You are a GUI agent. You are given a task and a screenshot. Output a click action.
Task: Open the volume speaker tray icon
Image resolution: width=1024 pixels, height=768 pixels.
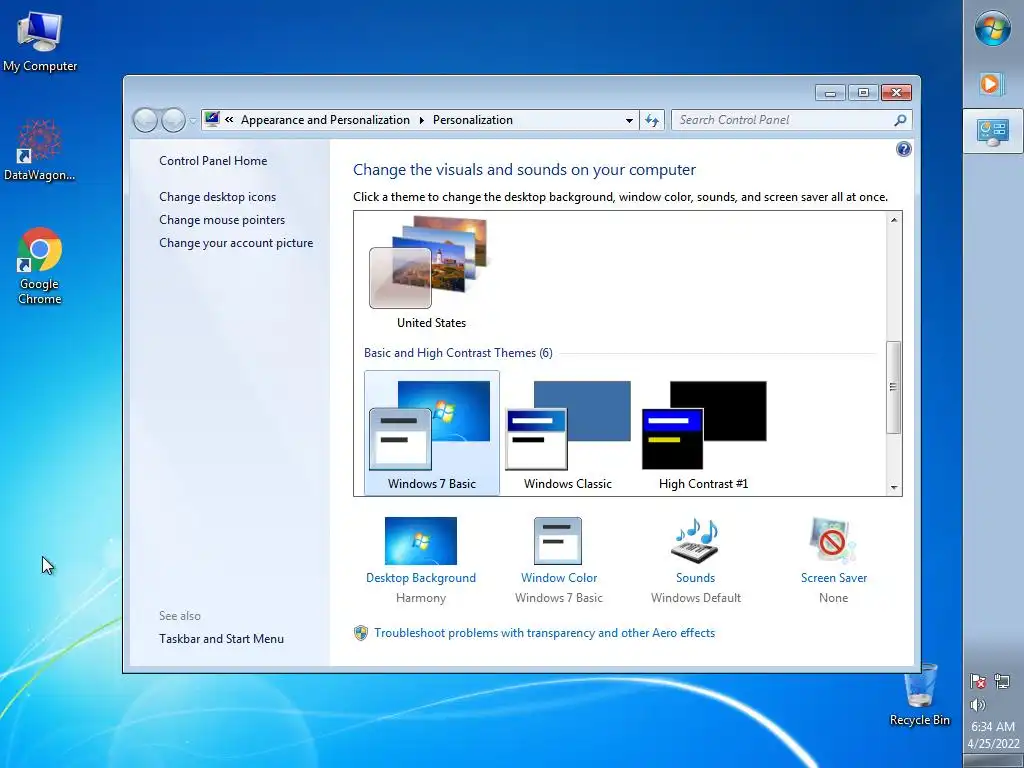(x=978, y=705)
